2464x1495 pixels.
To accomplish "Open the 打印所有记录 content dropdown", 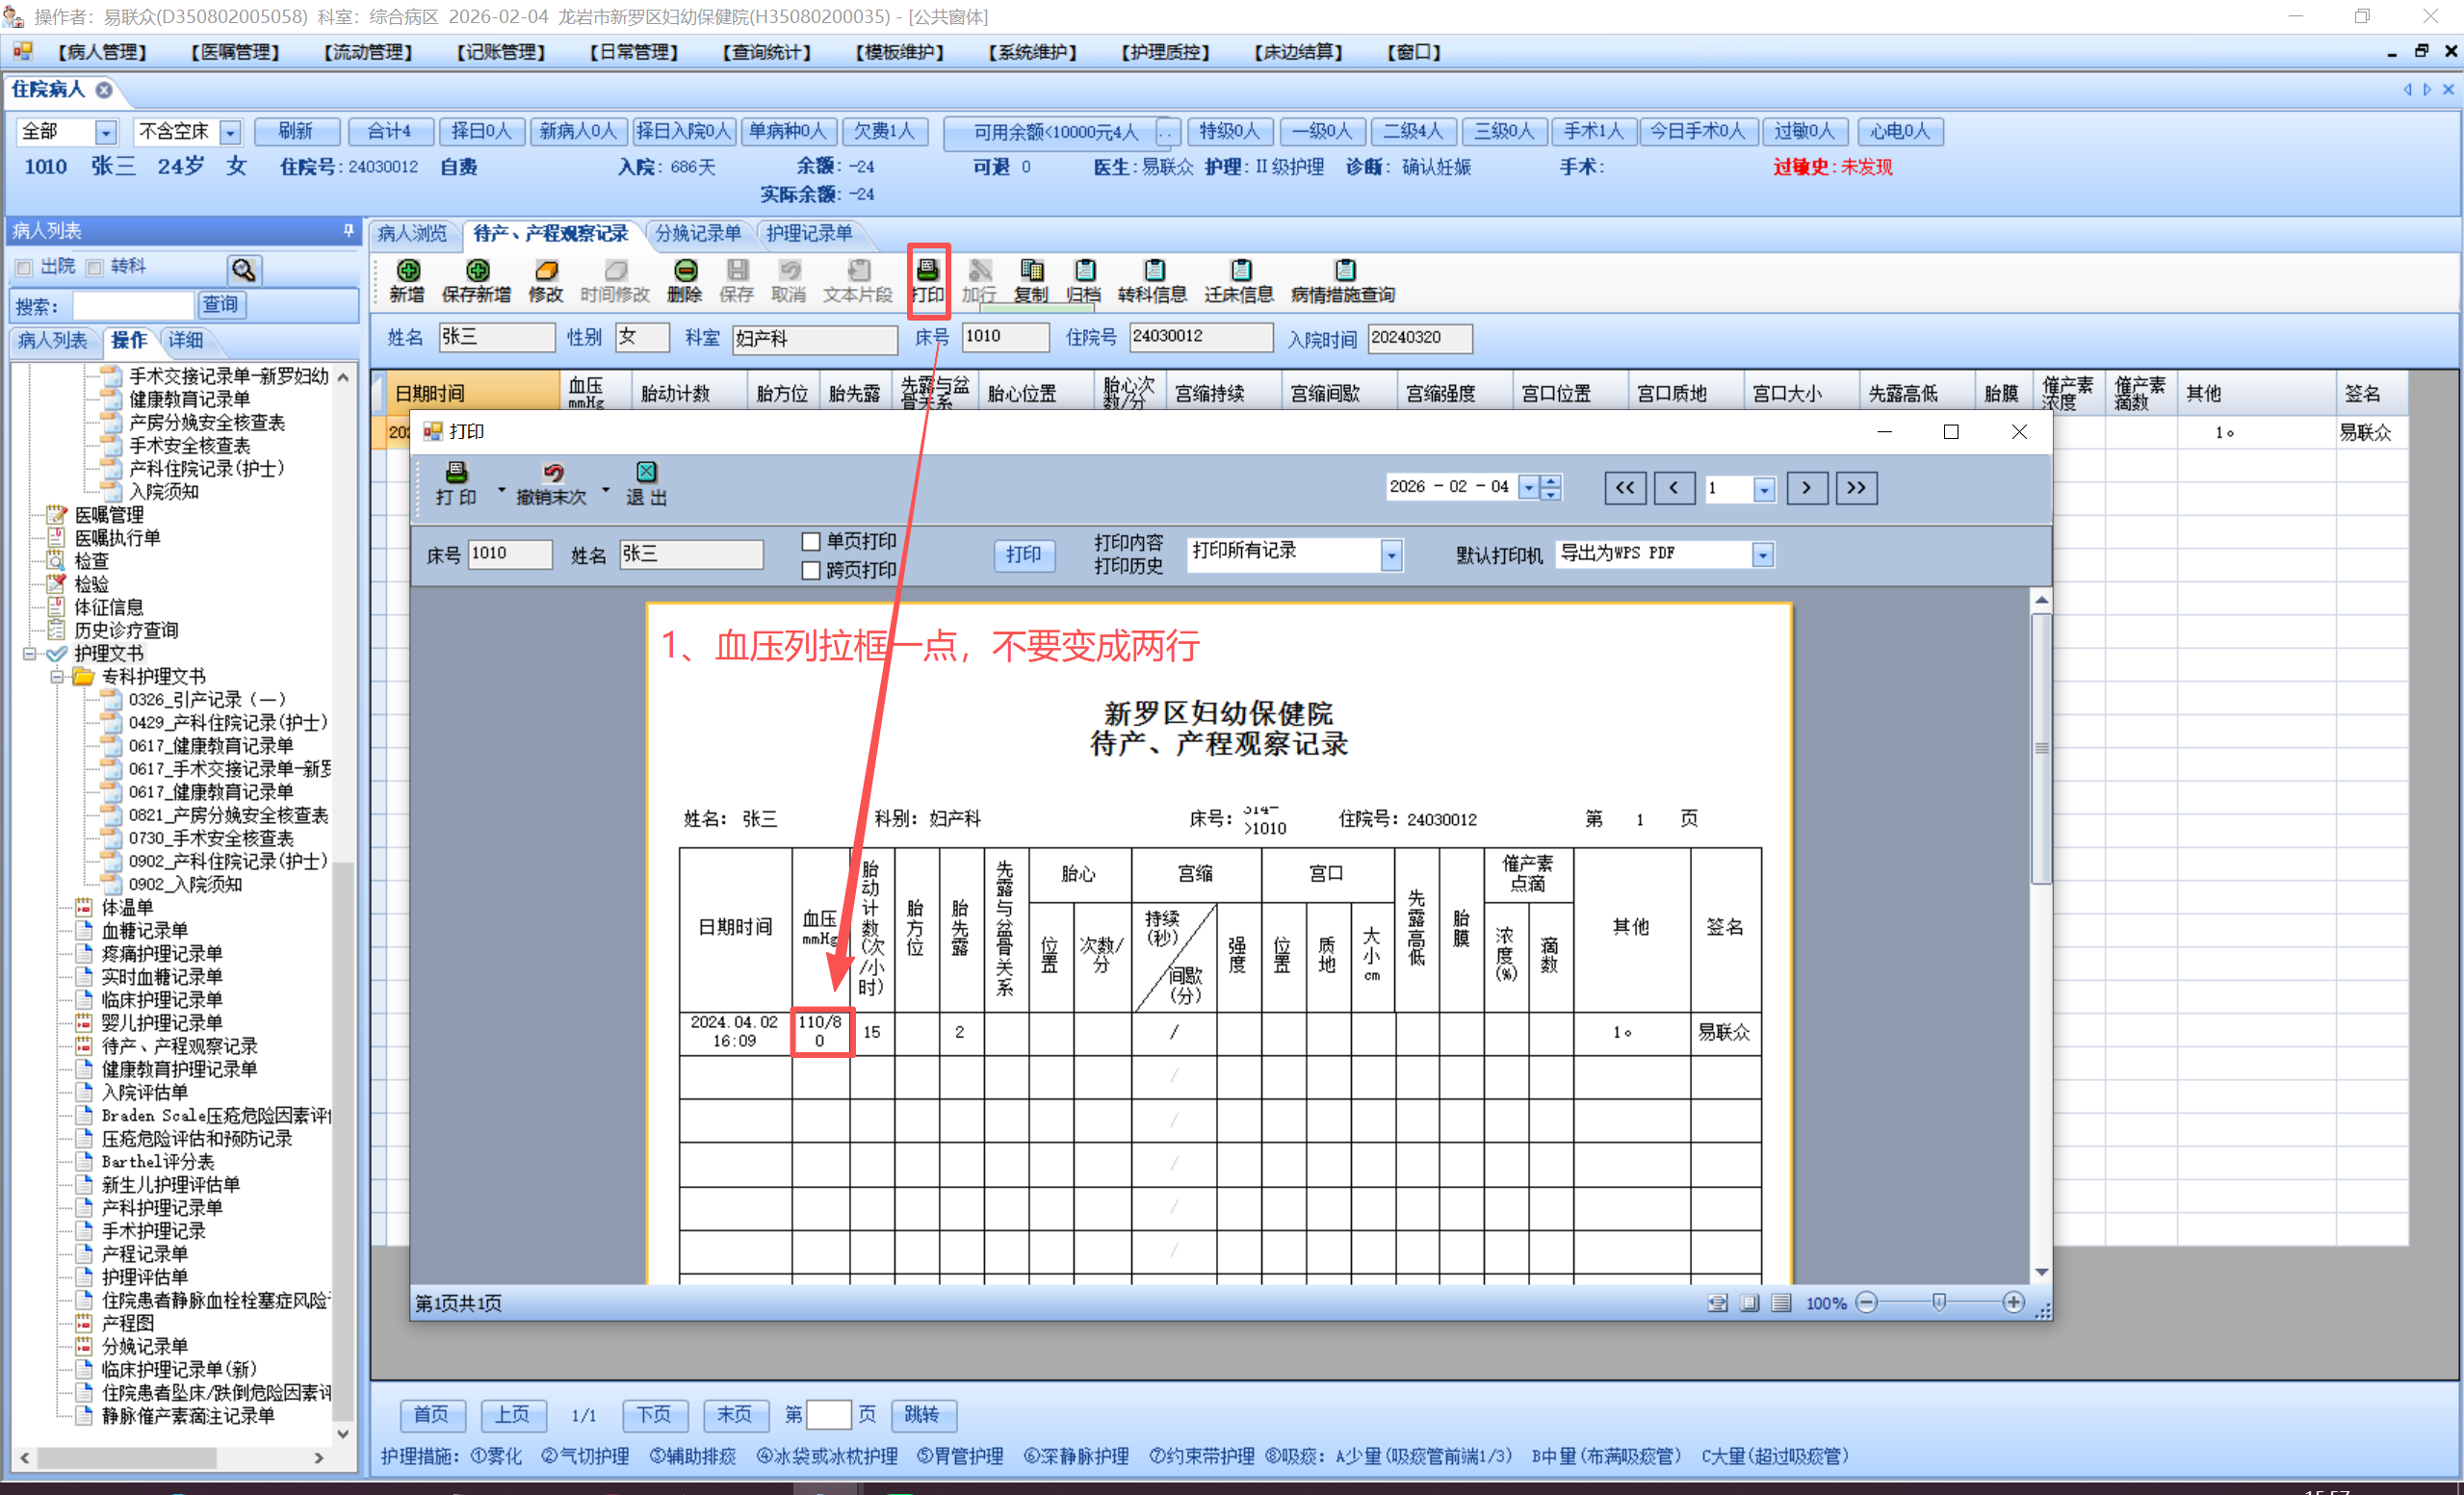I will click(x=1390, y=555).
